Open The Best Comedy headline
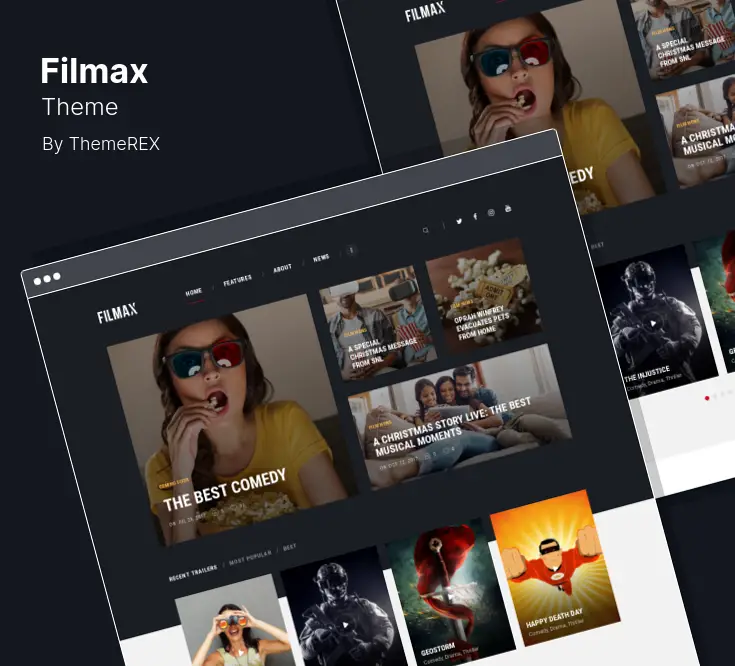The image size is (735, 666). [225, 490]
